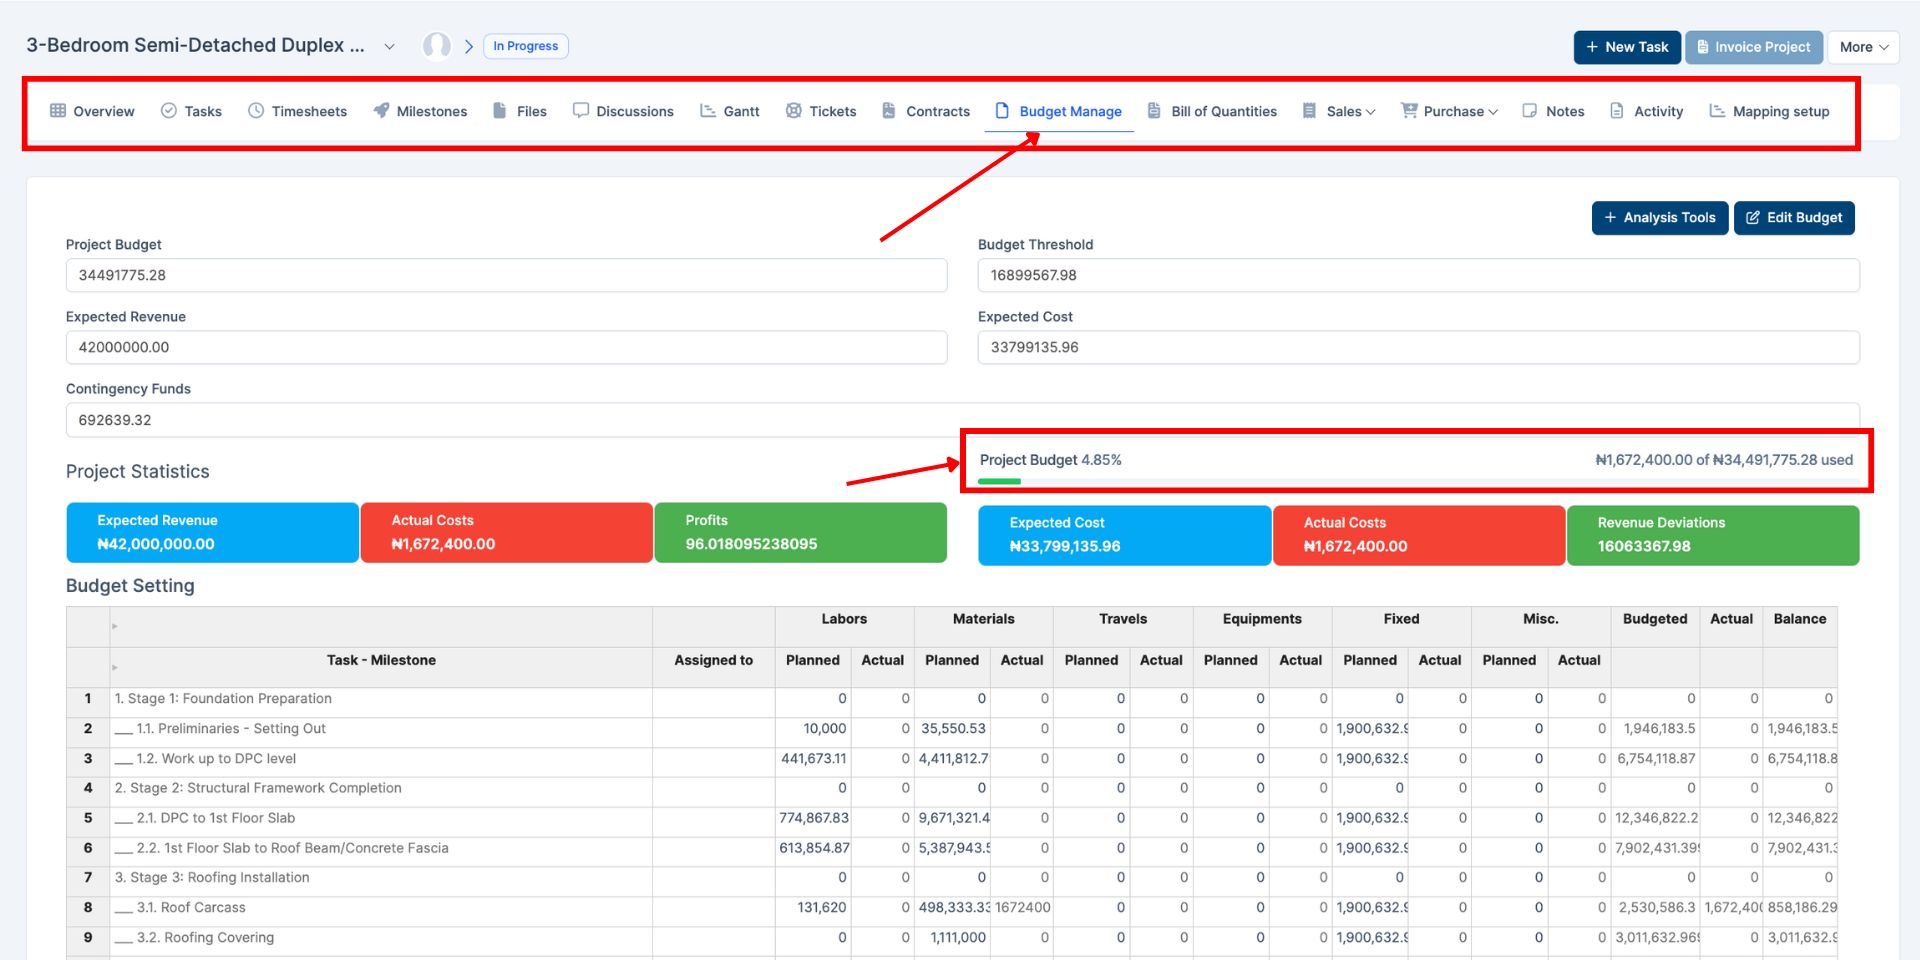The height and width of the screenshot is (960, 1920).
Task: Click the Discussions chat bubble icon
Action: click(x=580, y=111)
